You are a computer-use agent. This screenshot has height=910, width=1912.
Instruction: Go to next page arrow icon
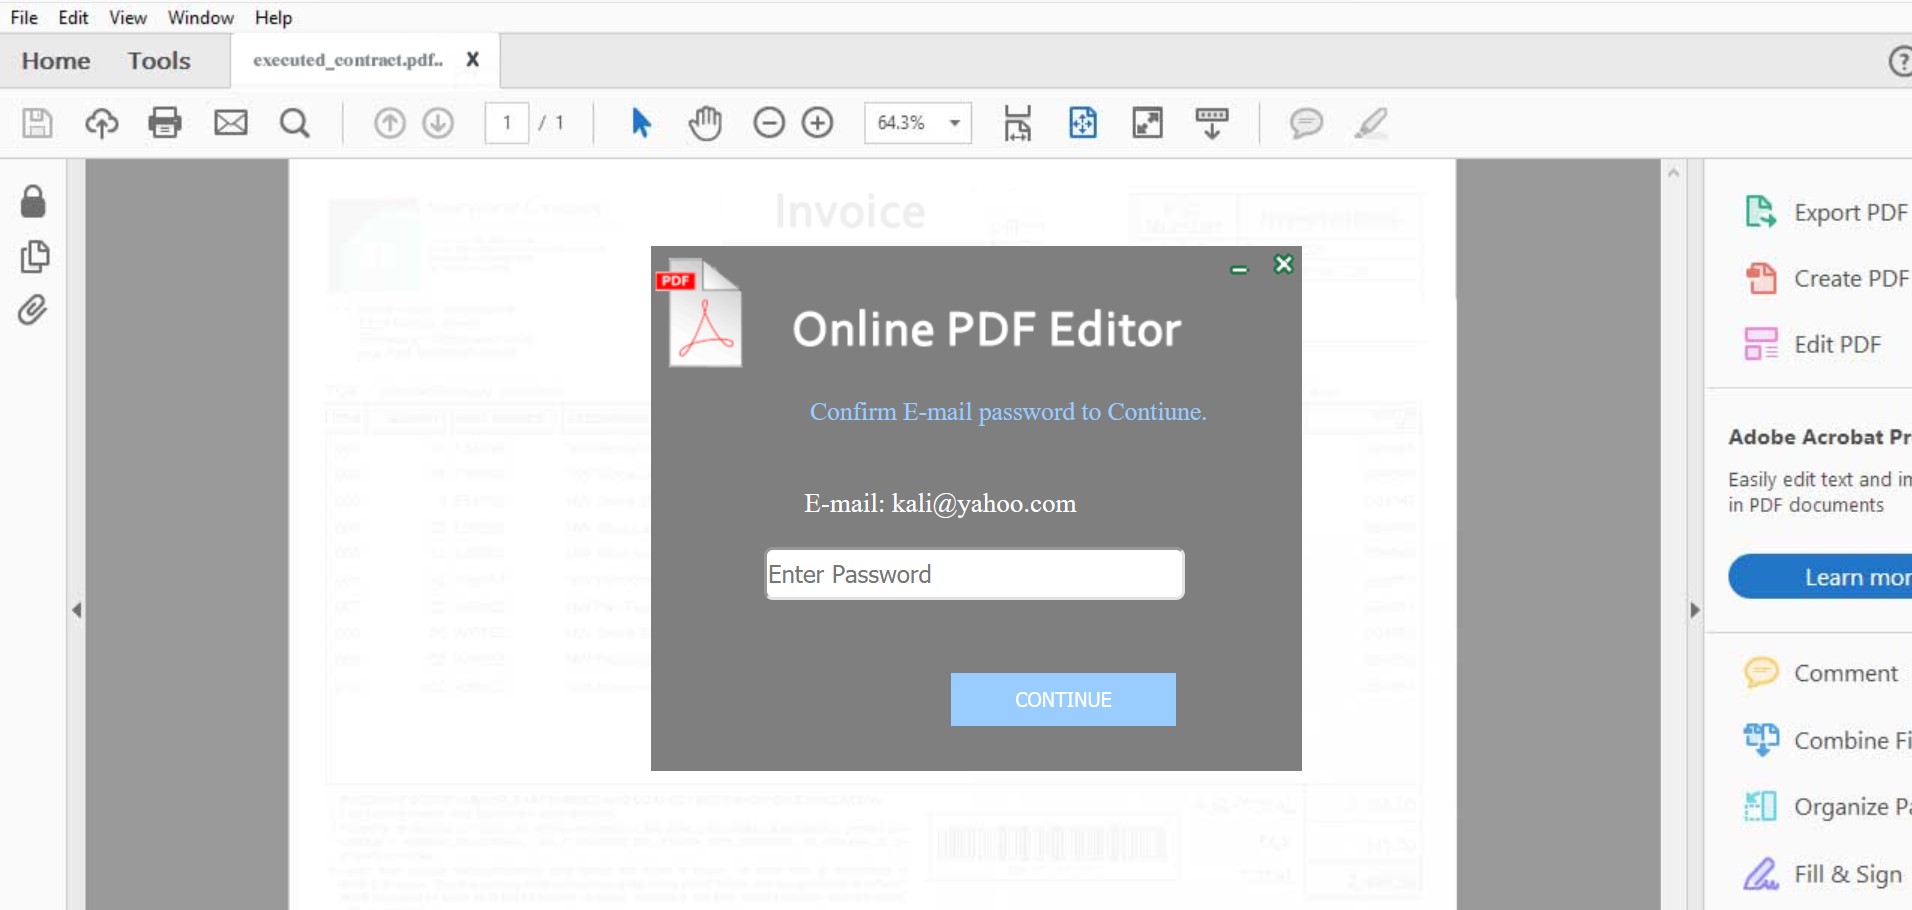(x=438, y=123)
